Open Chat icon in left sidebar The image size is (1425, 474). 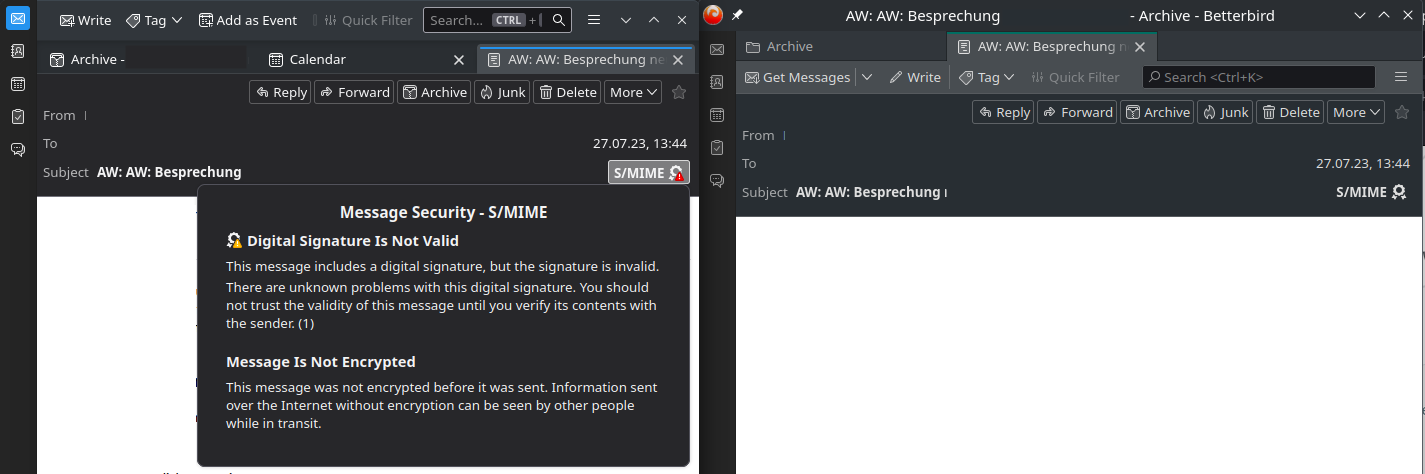(x=18, y=149)
